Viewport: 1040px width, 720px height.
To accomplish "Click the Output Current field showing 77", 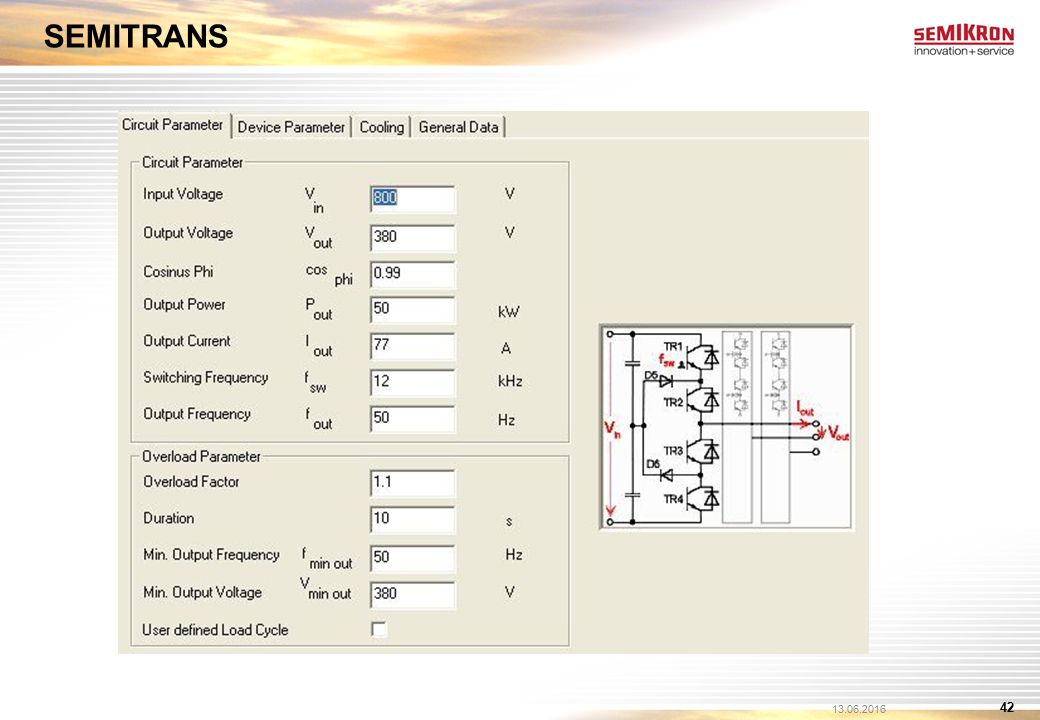I will pyautogui.click(x=413, y=346).
